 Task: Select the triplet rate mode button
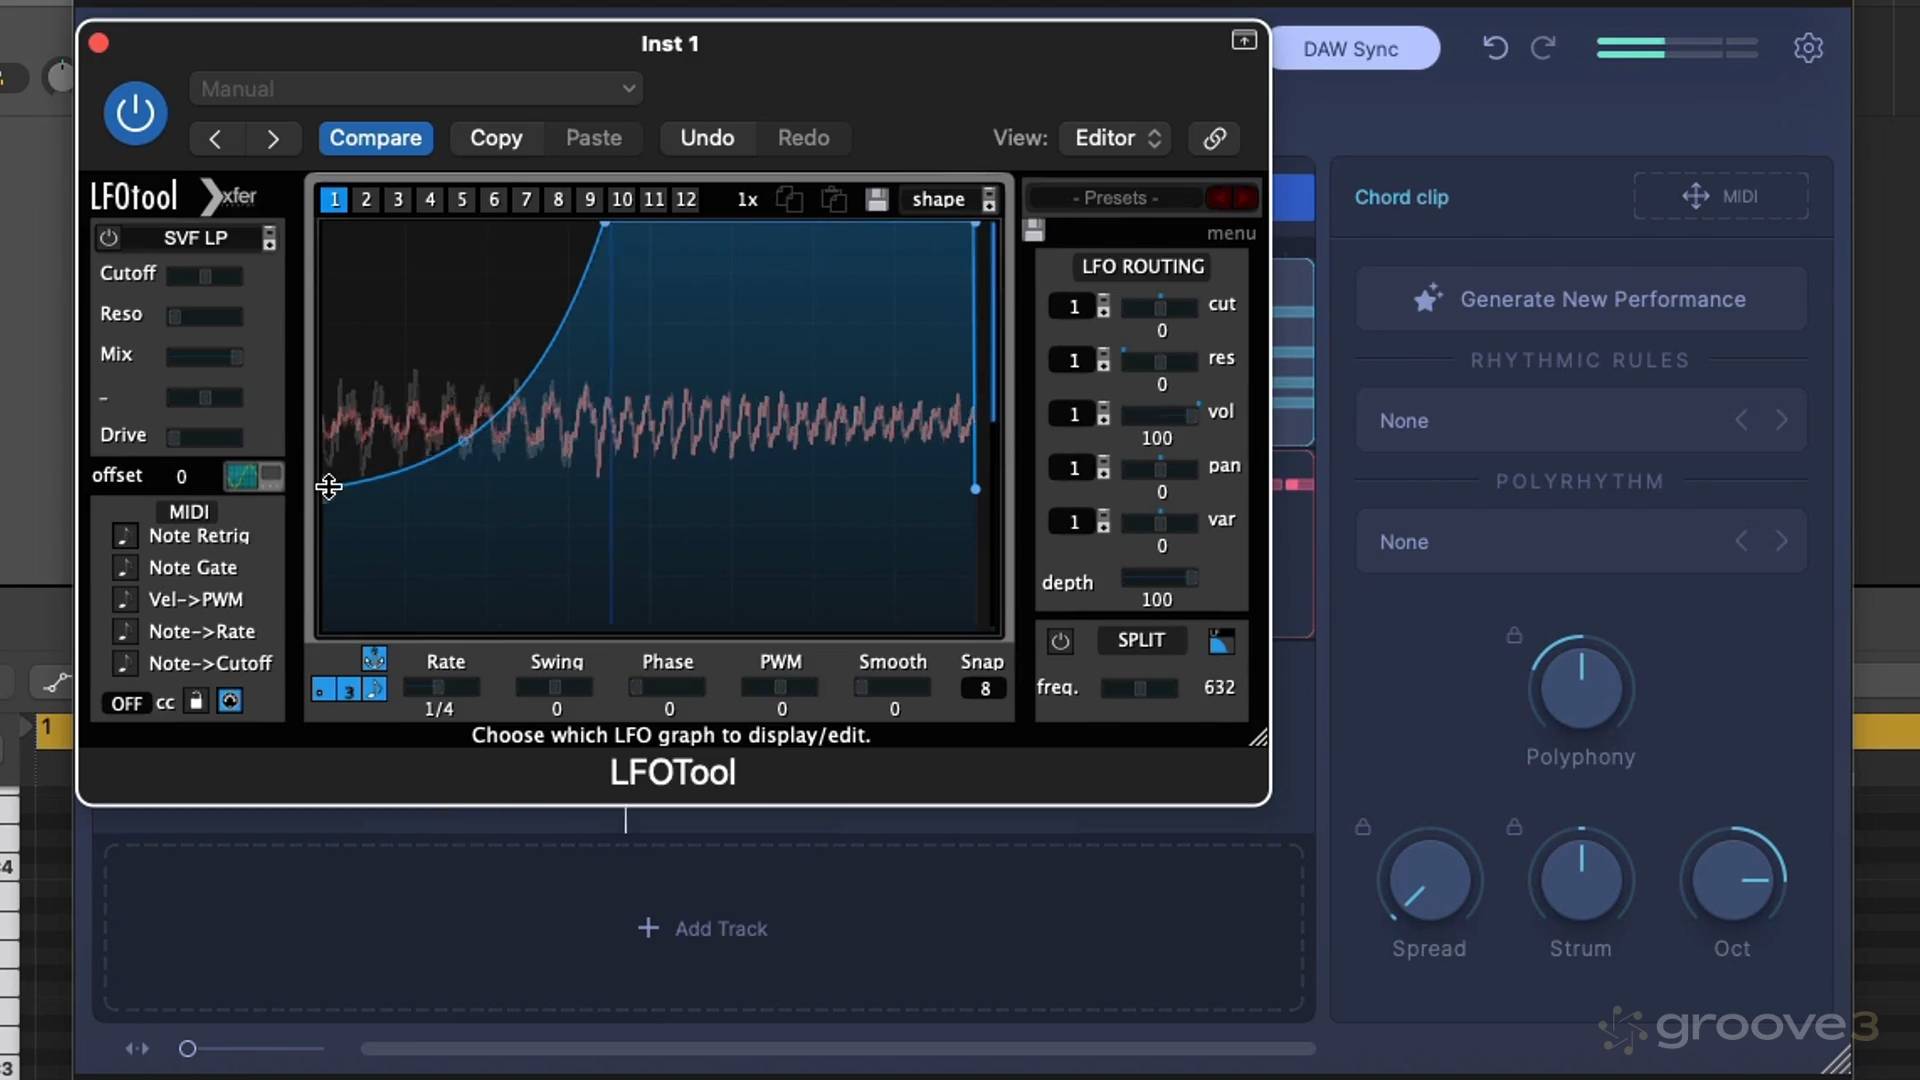348,689
